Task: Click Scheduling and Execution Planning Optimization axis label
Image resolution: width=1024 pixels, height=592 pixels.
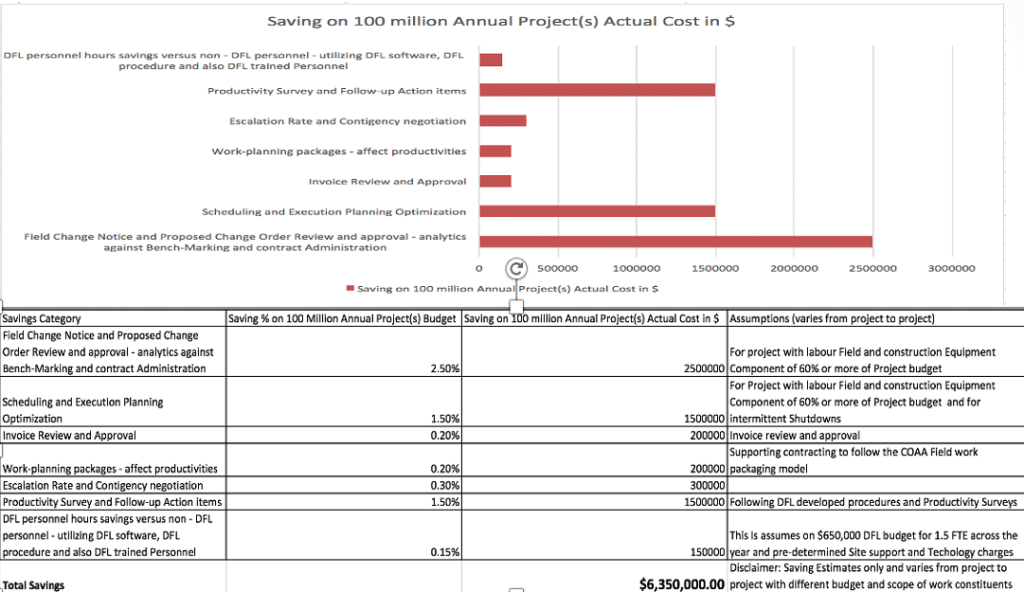Action: [334, 211]
